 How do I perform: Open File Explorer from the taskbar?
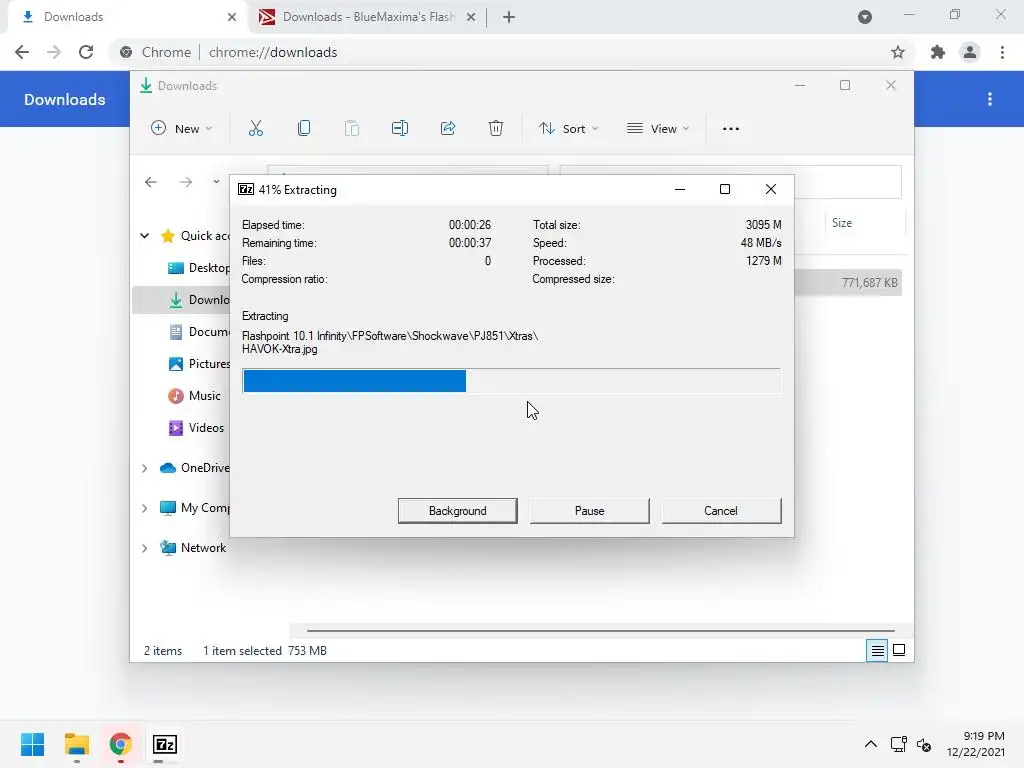click(77, 744)
